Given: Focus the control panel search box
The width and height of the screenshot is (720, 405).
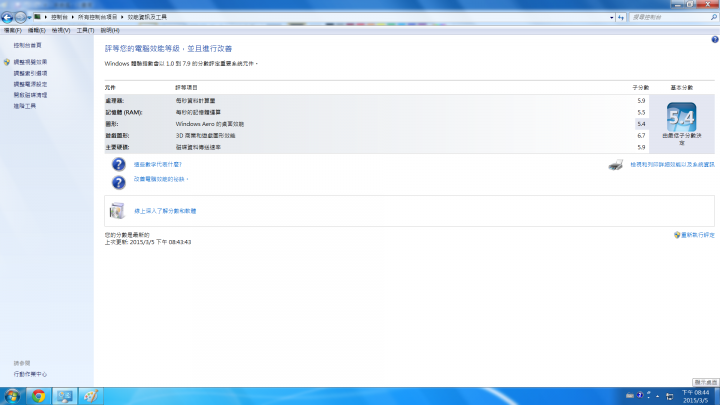Looking at the screenshot, I should tap(669, 17).
